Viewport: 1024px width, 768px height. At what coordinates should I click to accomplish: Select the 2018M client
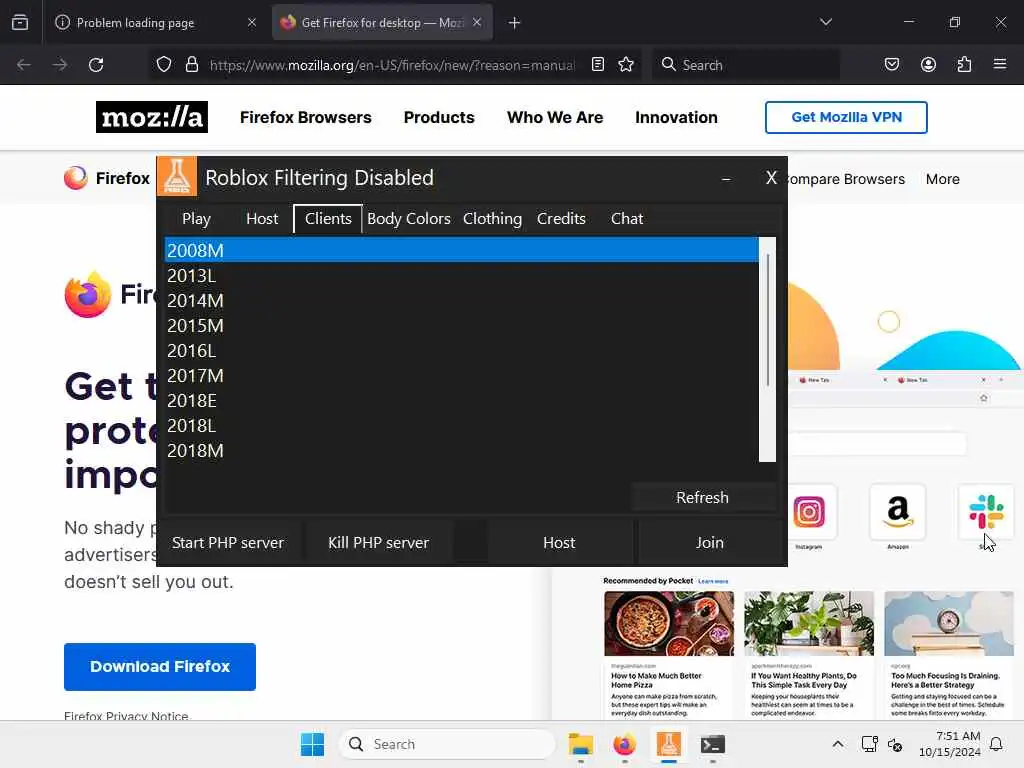click(462, 451)
